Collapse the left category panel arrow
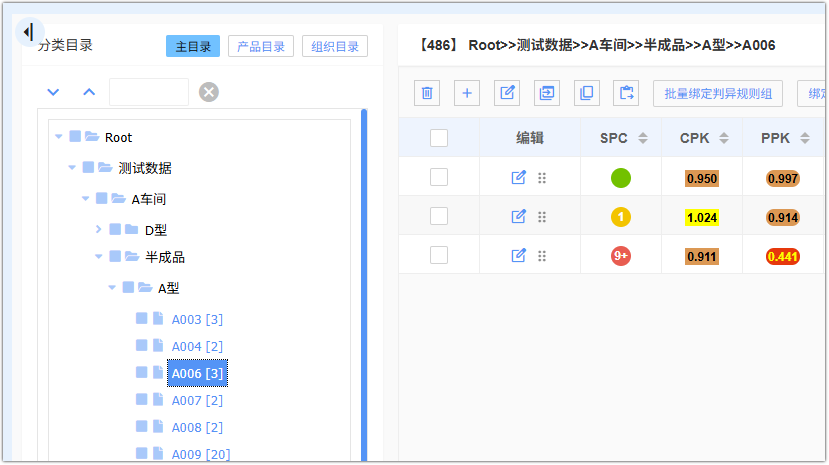 tap(29, 32)
